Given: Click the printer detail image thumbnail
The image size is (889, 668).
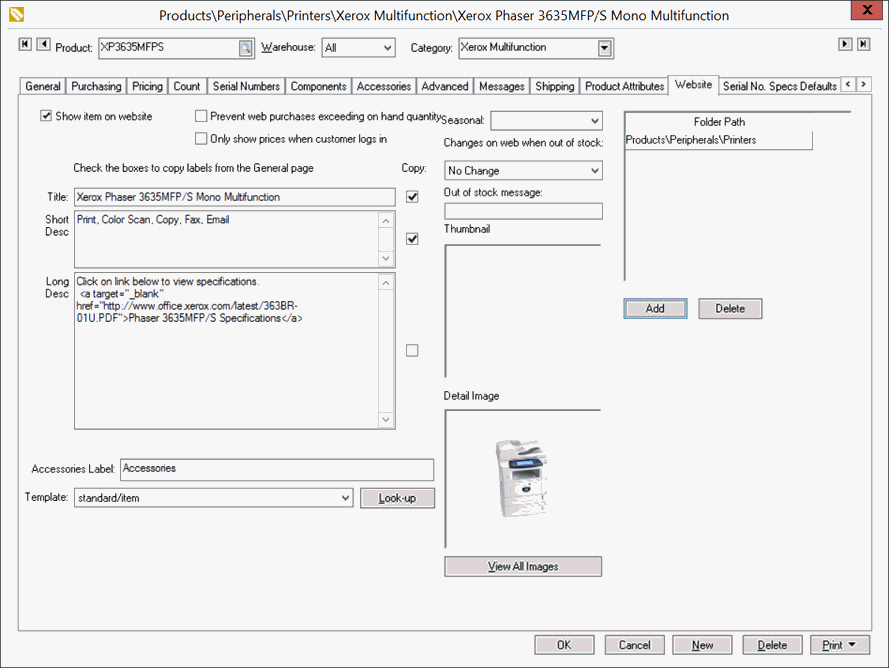Looking at the screenshot, I should tap(521, 478).
